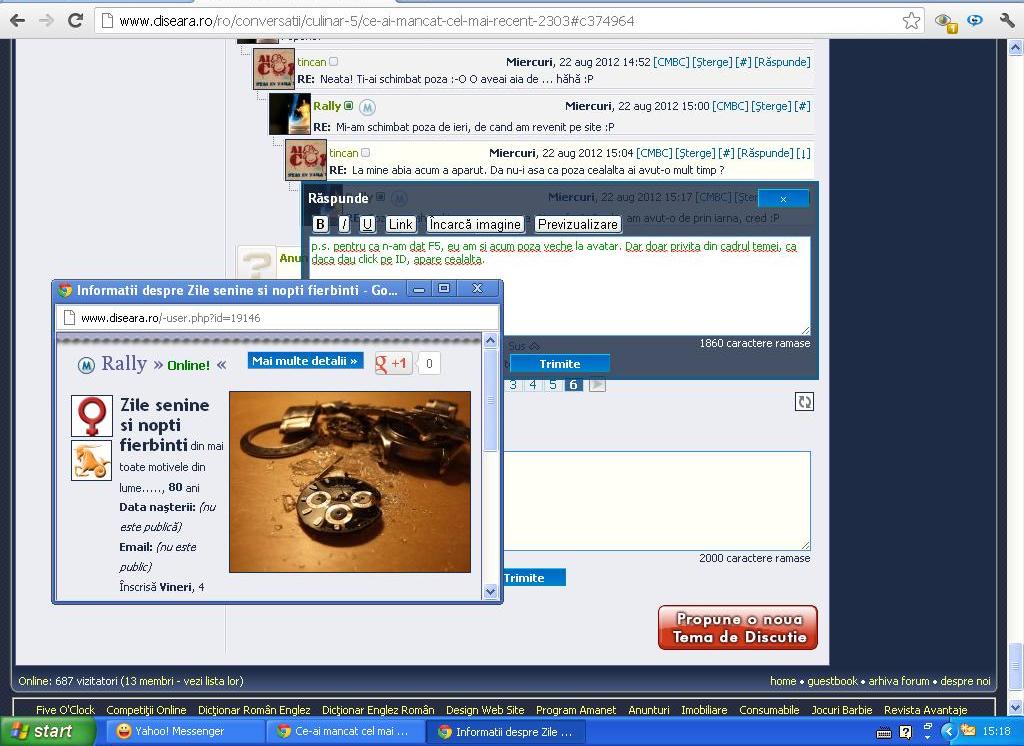
Task: Click the browser Back arrow
Action: pyautogui.click(x=18, y=21)
